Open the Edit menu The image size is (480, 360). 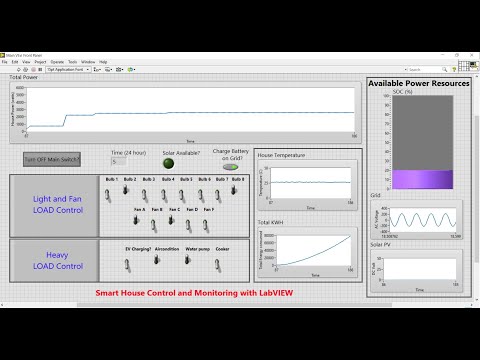coord(15,62)
